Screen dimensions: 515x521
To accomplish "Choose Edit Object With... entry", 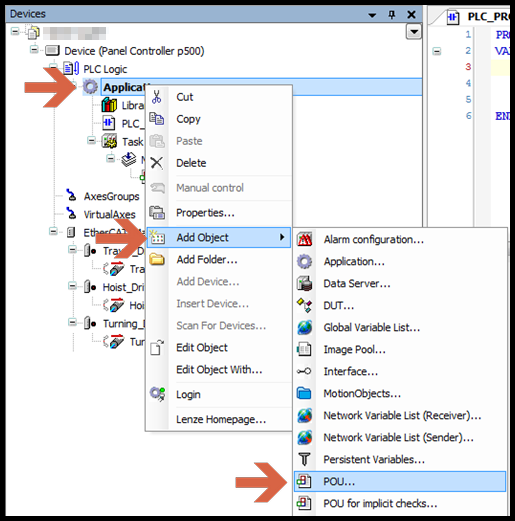I will pos(219,369).
